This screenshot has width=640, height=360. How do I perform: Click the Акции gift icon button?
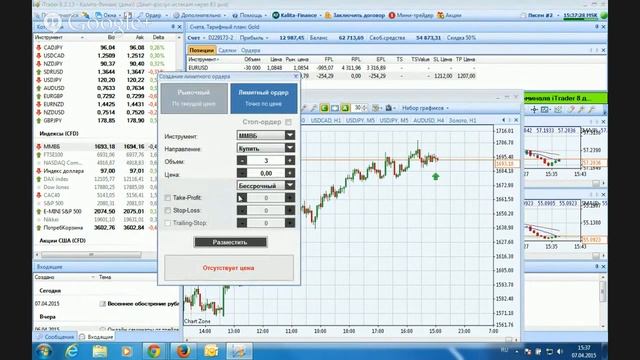pos(449,16)
